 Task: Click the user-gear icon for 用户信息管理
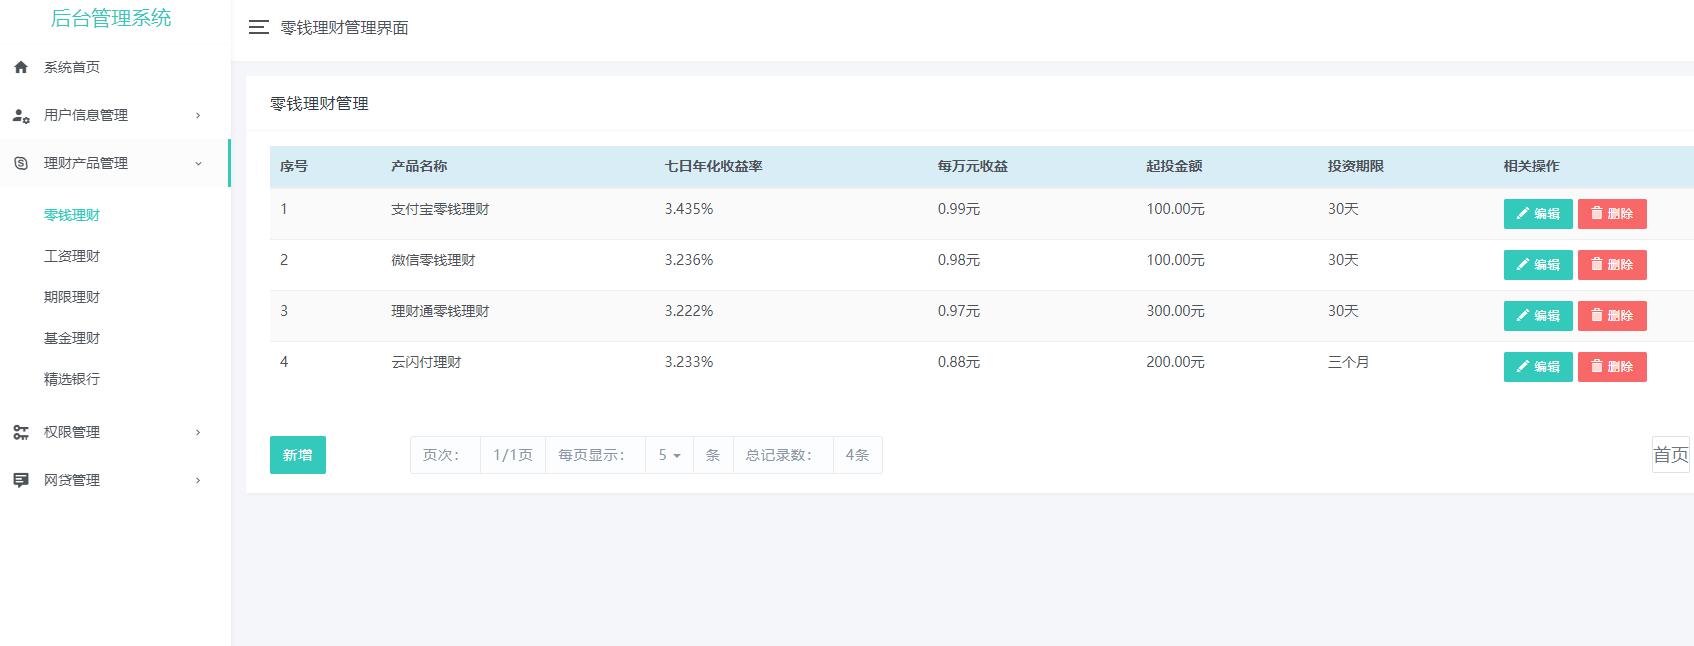21,115
